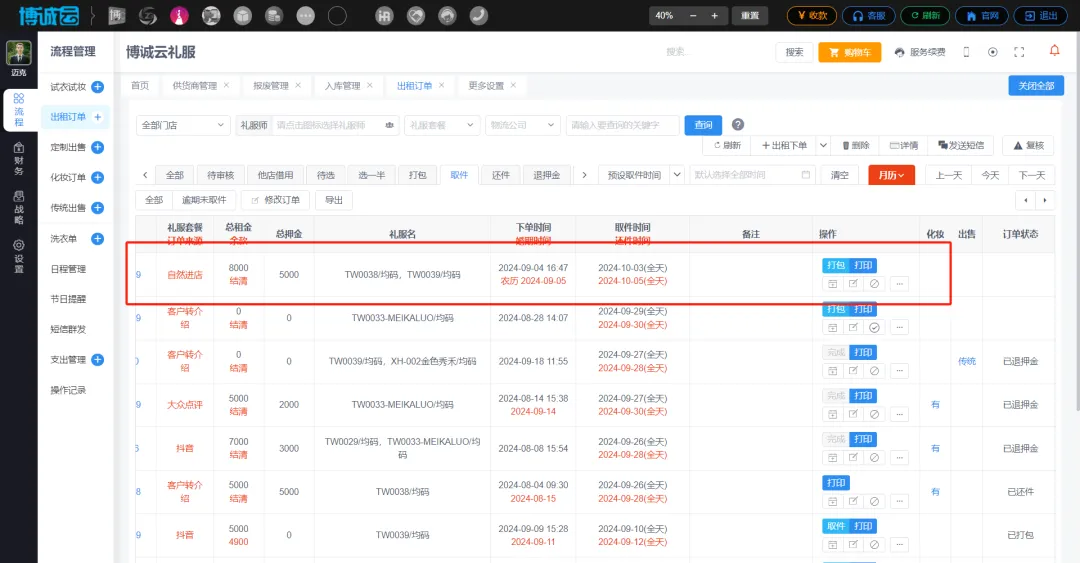1080x563 pixels.
Task: Select the 还件 status tab
Action: pyautogui.click(x=500, y=175)
